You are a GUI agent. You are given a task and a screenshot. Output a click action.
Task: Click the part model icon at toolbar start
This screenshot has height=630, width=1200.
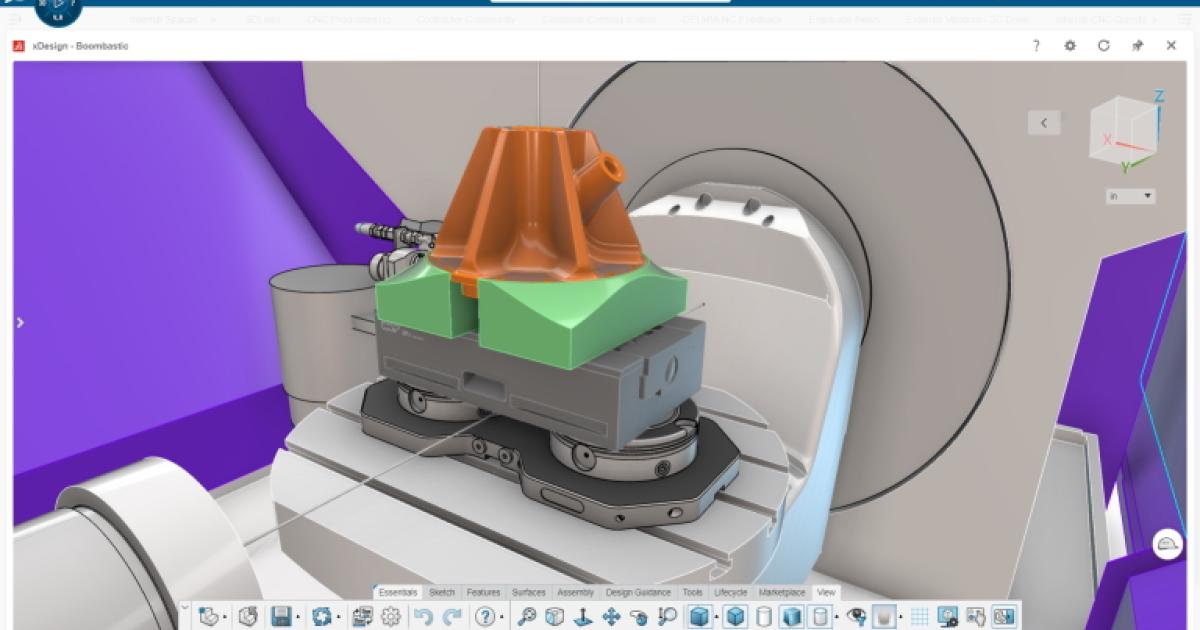click(208, 617)
